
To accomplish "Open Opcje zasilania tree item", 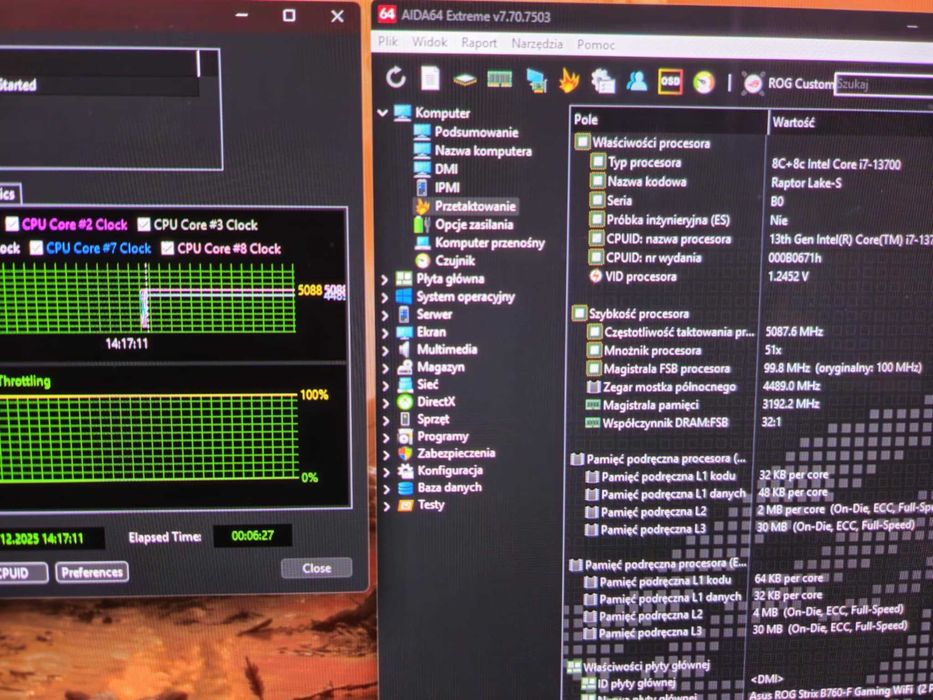I will [x=474, y=224].
